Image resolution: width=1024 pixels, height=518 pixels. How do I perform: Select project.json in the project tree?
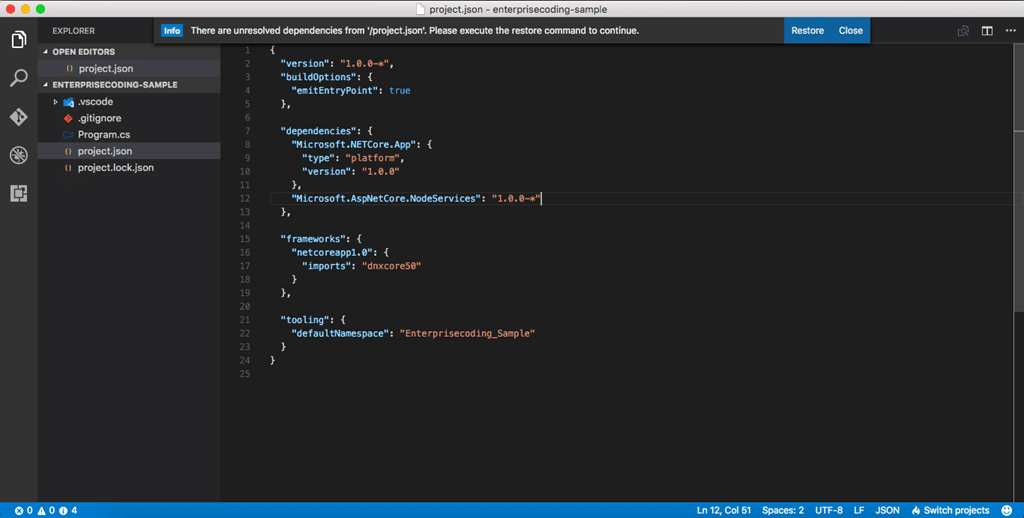coord(129,151)
